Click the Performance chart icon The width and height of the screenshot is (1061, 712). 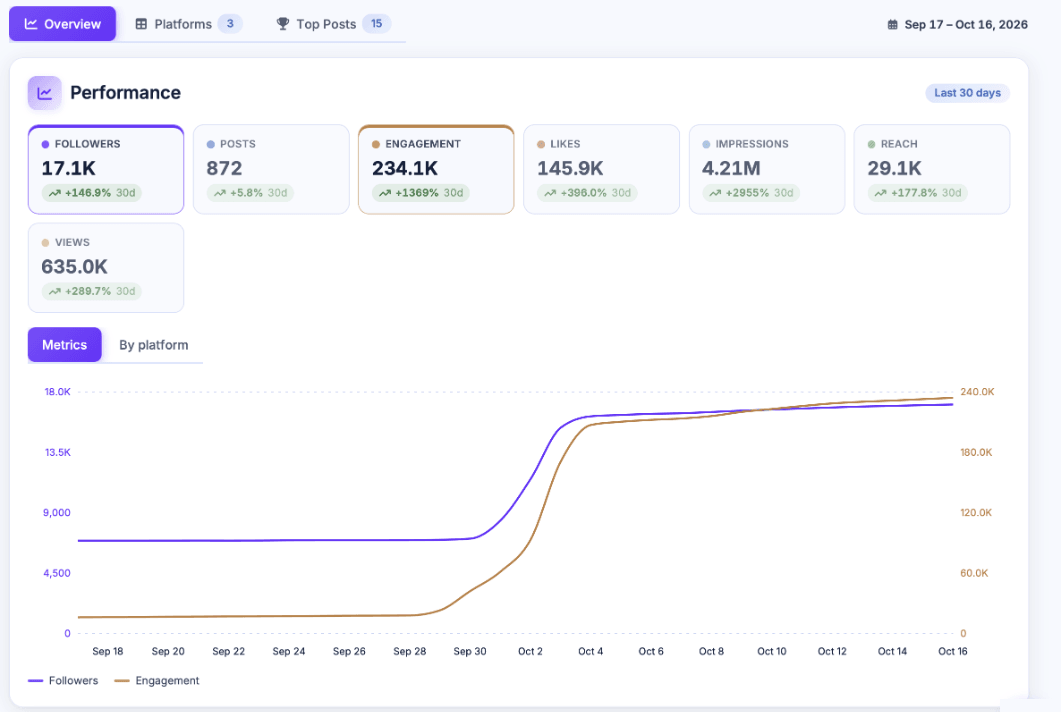coord(45,93)
